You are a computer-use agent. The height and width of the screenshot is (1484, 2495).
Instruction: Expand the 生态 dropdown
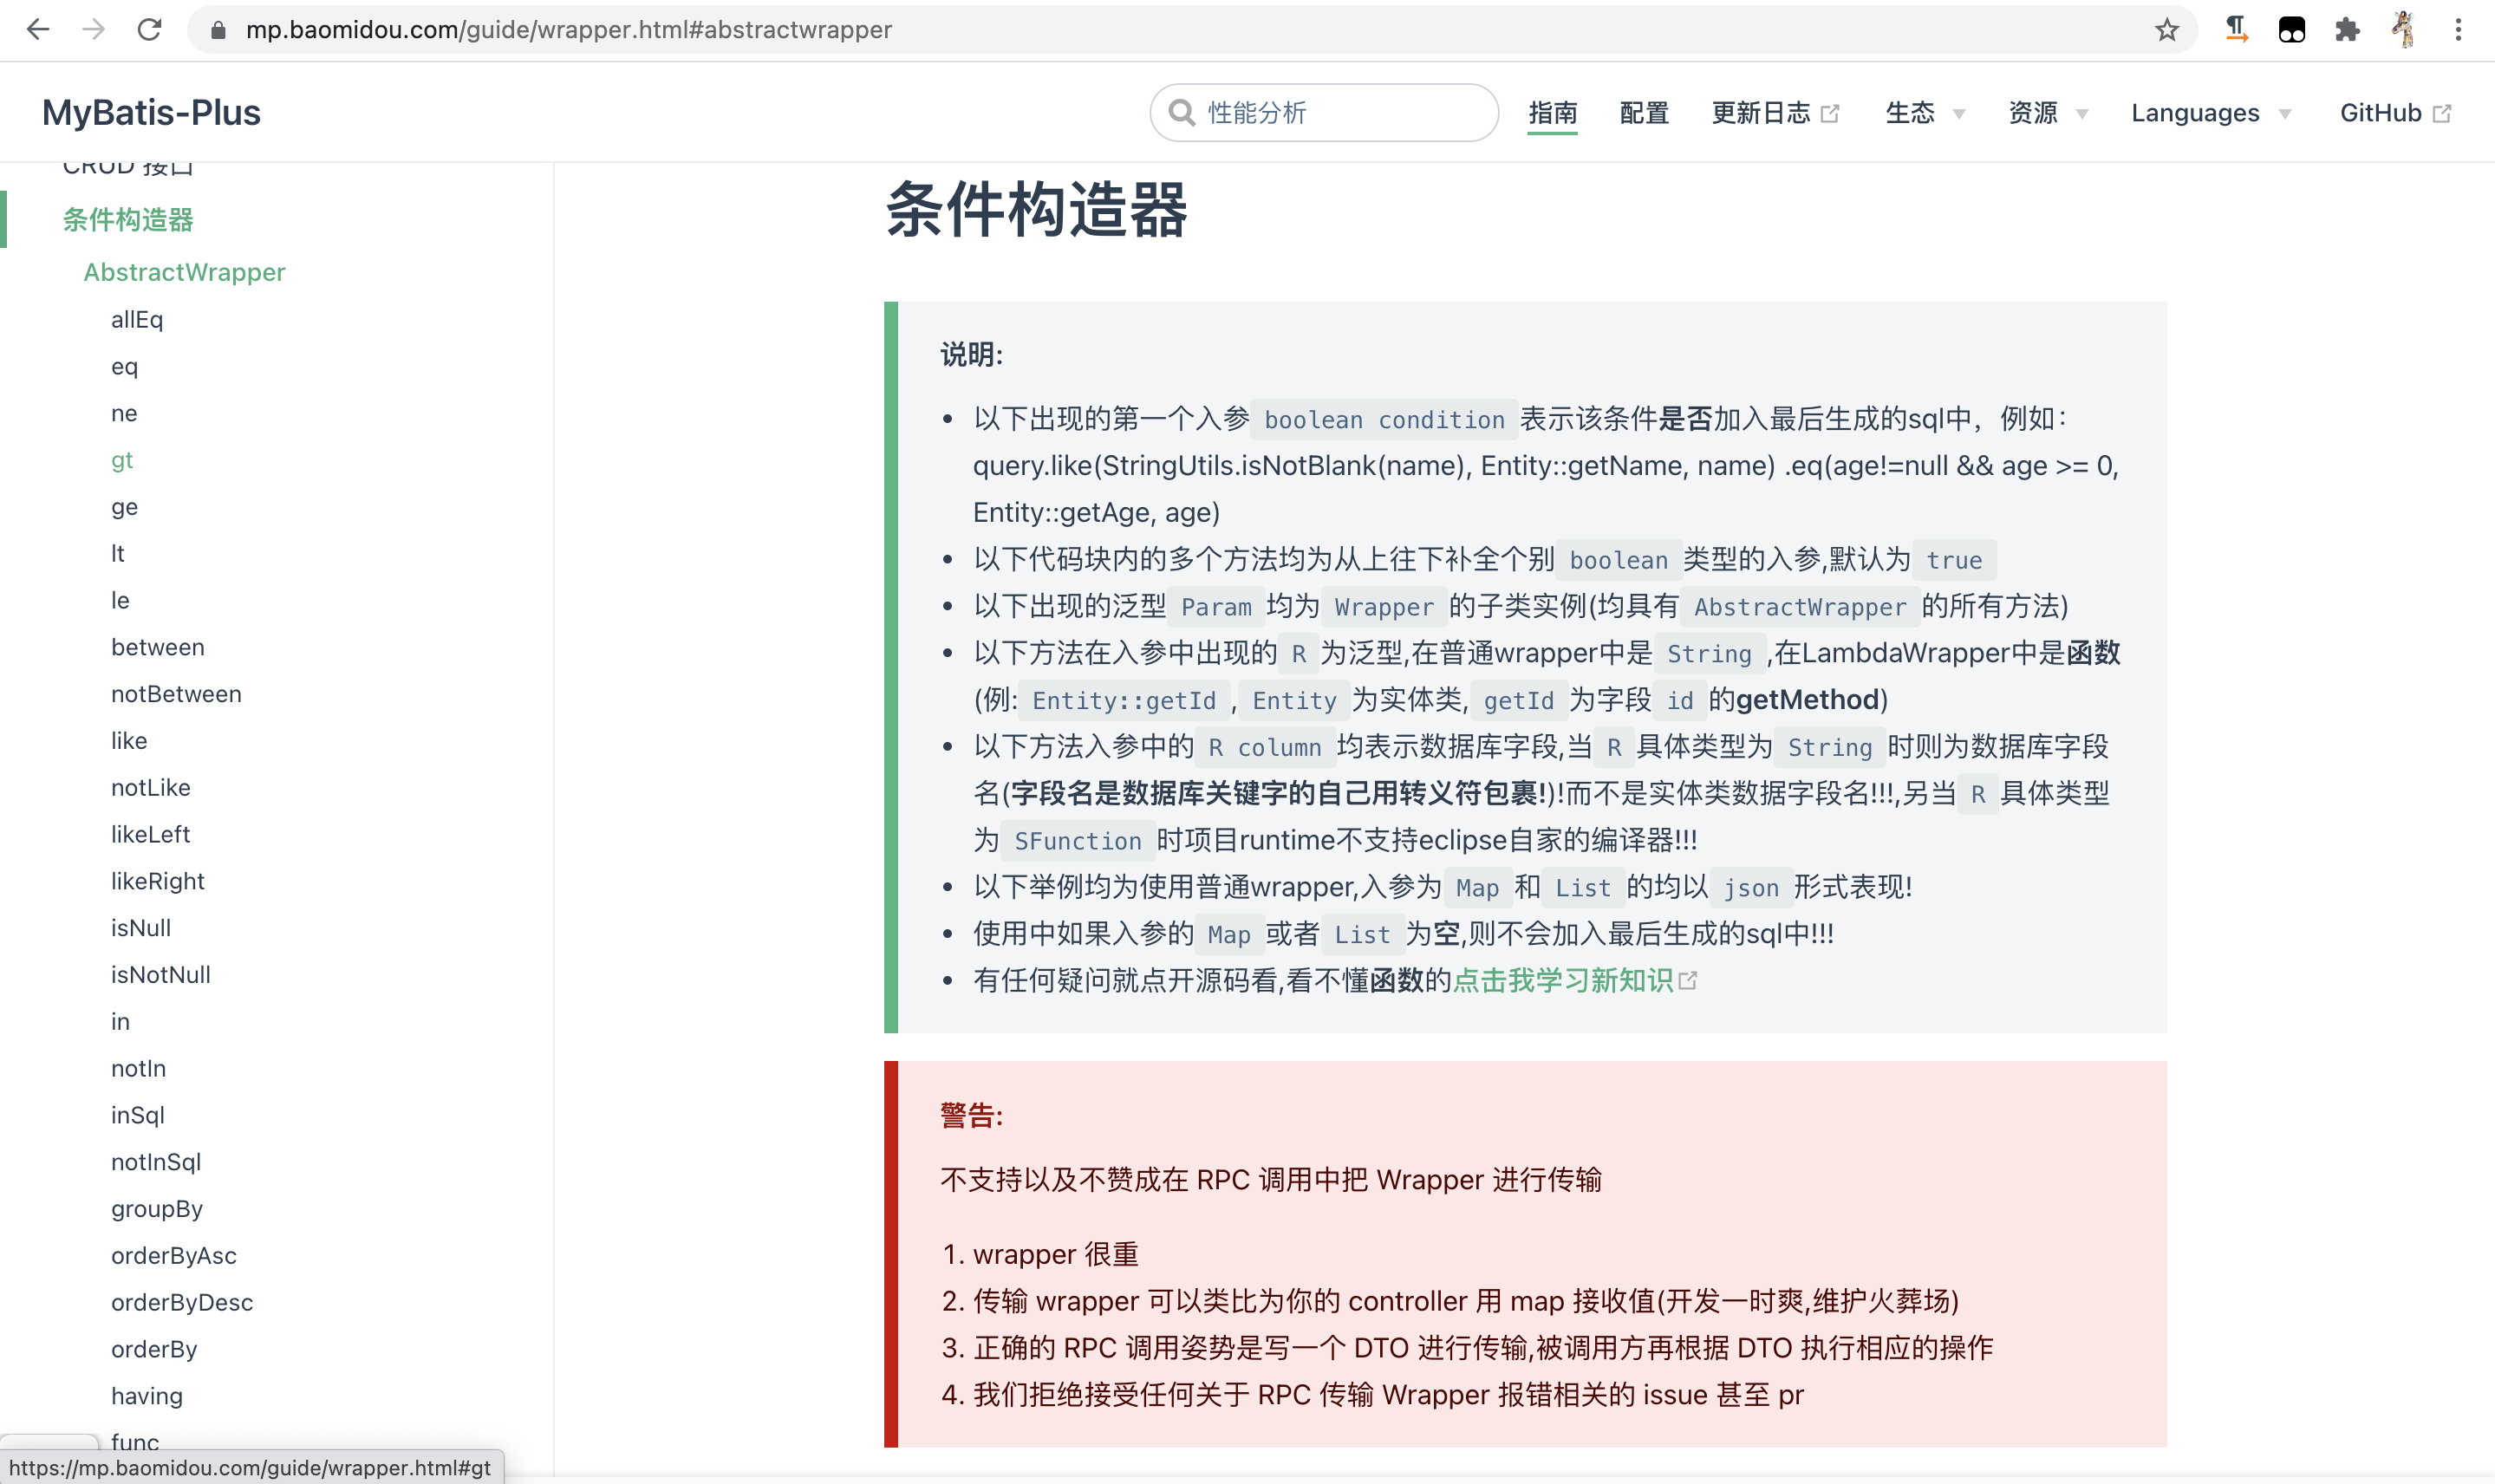(1922, 112)
